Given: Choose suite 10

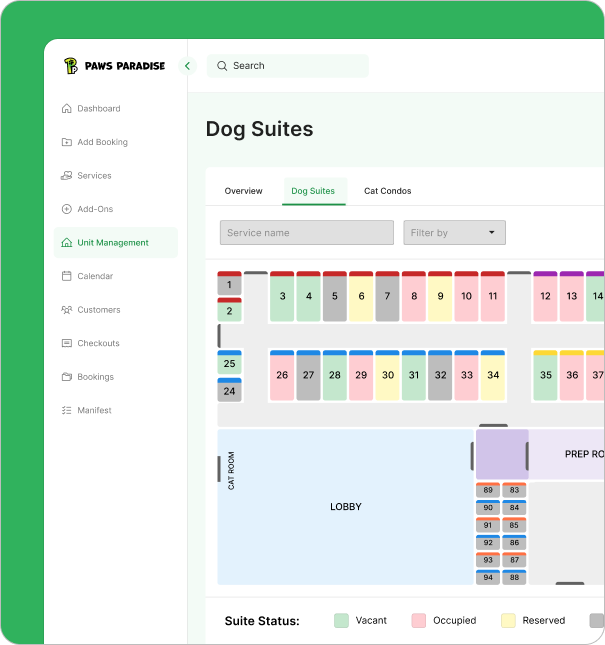Looking at the screenshot, I should coord(466,296).
